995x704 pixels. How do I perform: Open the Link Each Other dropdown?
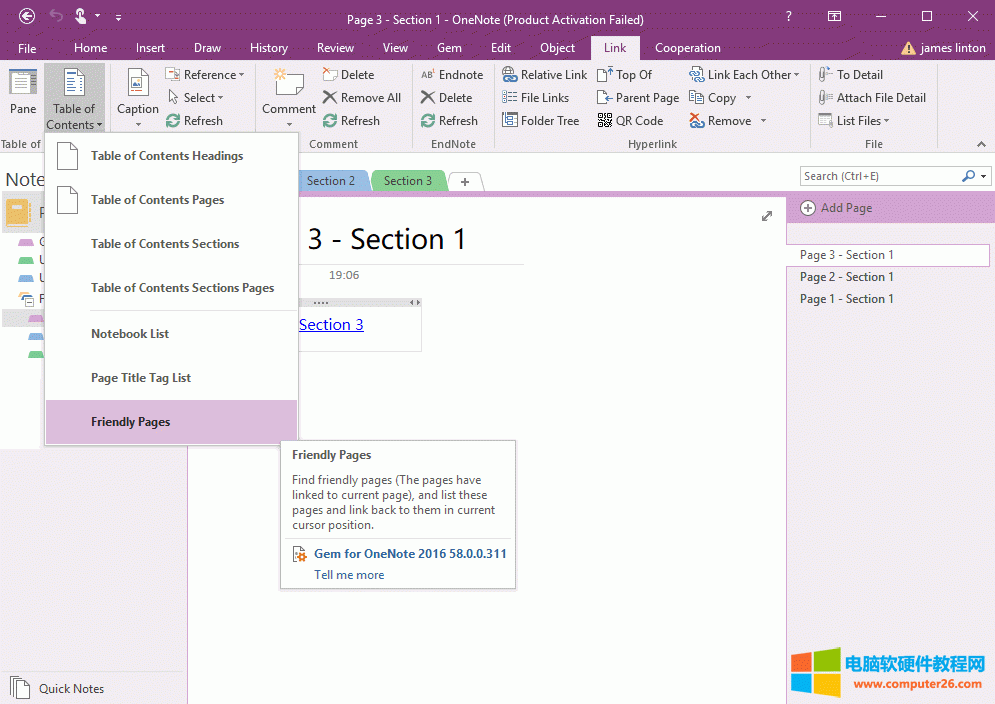pyautogui.click(x=796, y=75)
